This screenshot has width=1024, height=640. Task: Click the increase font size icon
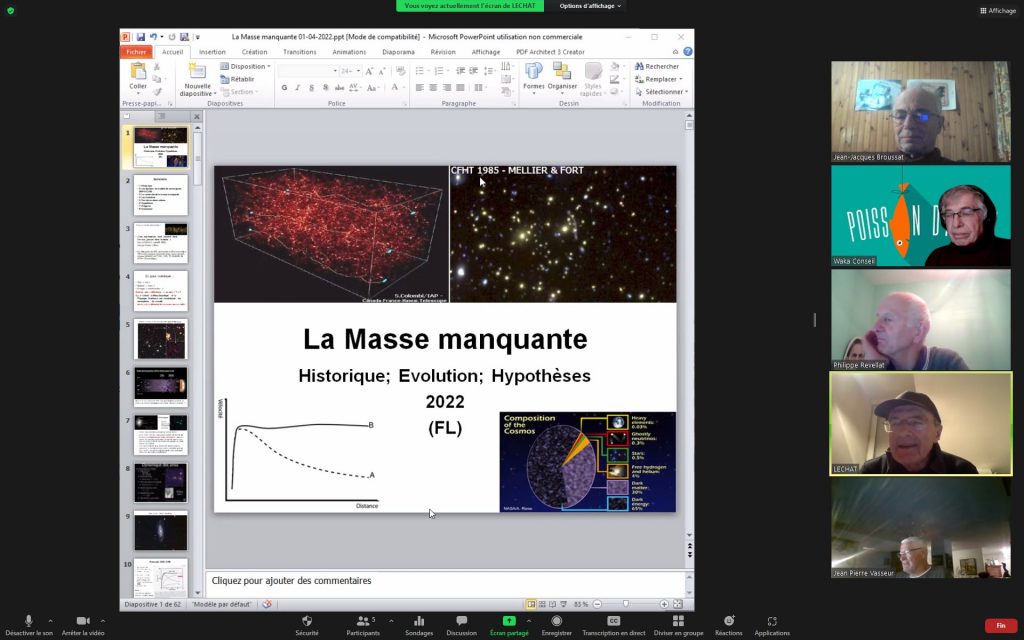pos(369,71)
